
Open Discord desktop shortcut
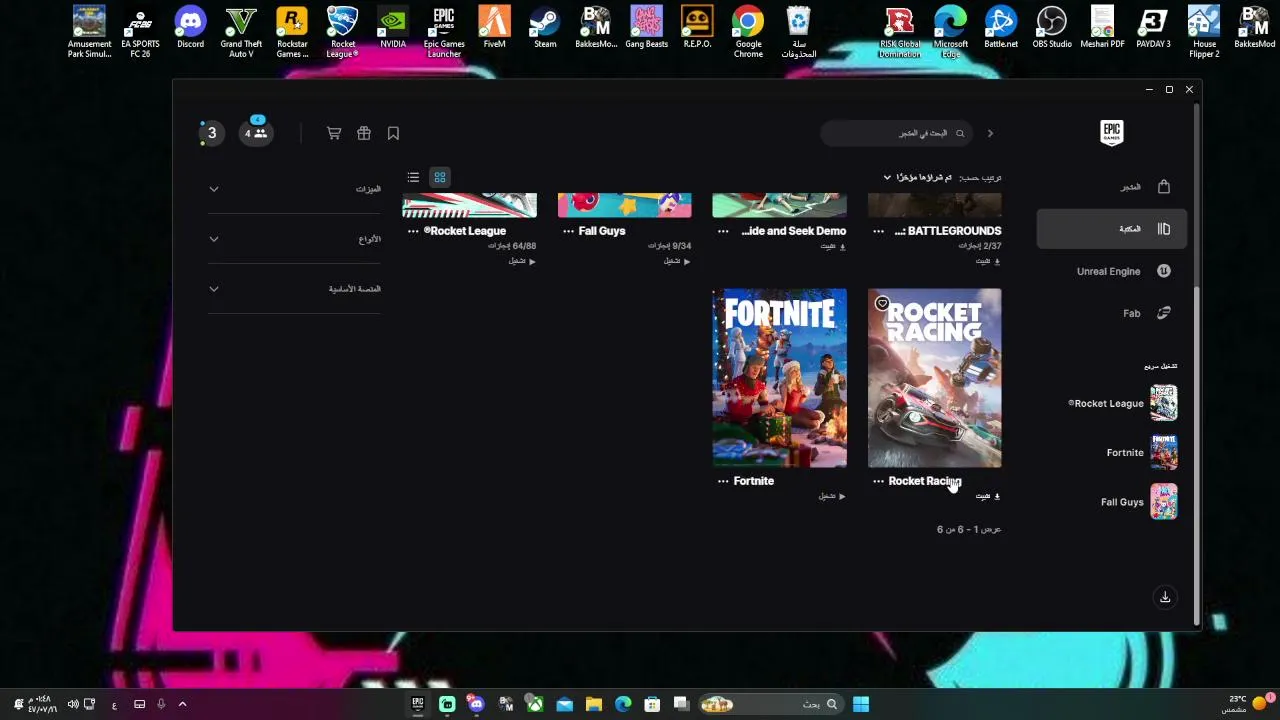pyautogui.click(x=190, y=28)
